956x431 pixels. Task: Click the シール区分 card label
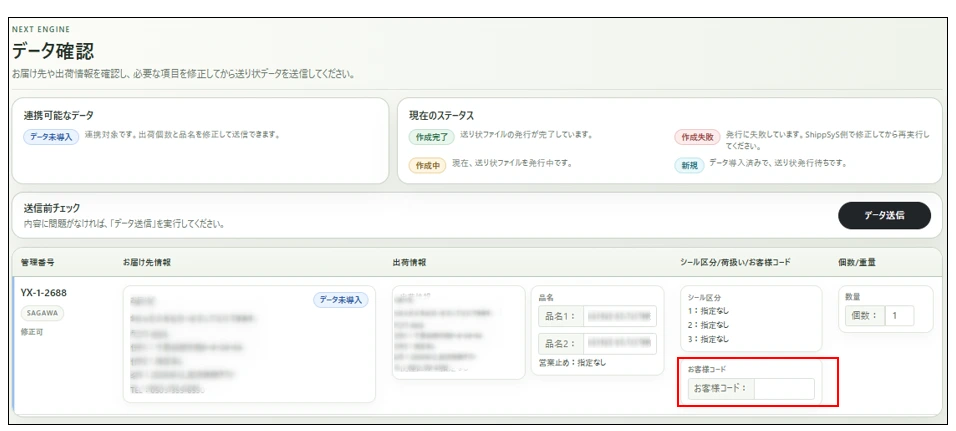tap(704, 297)
